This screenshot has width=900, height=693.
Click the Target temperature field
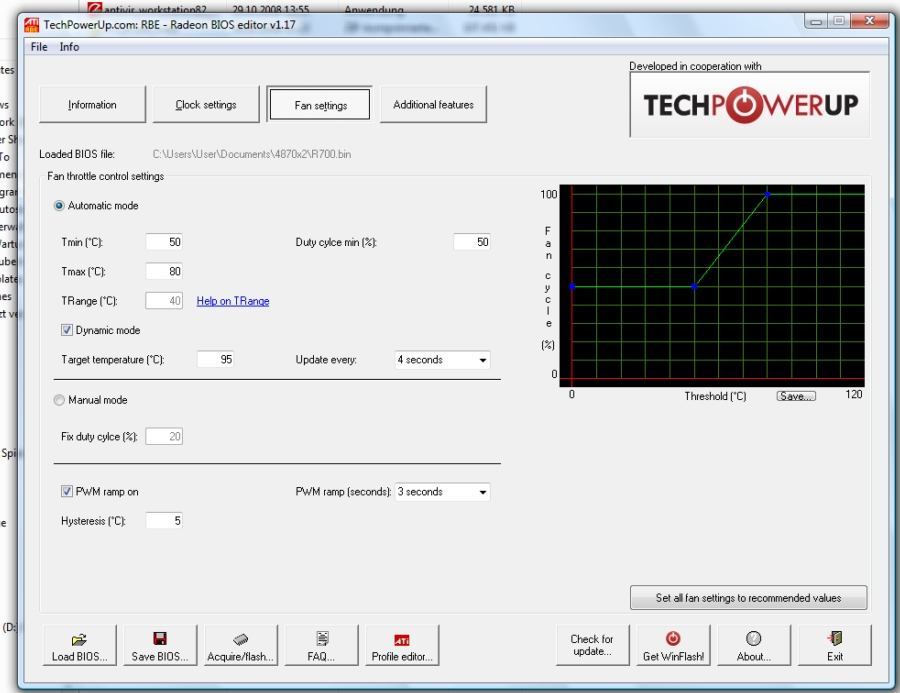click(215, 359)
